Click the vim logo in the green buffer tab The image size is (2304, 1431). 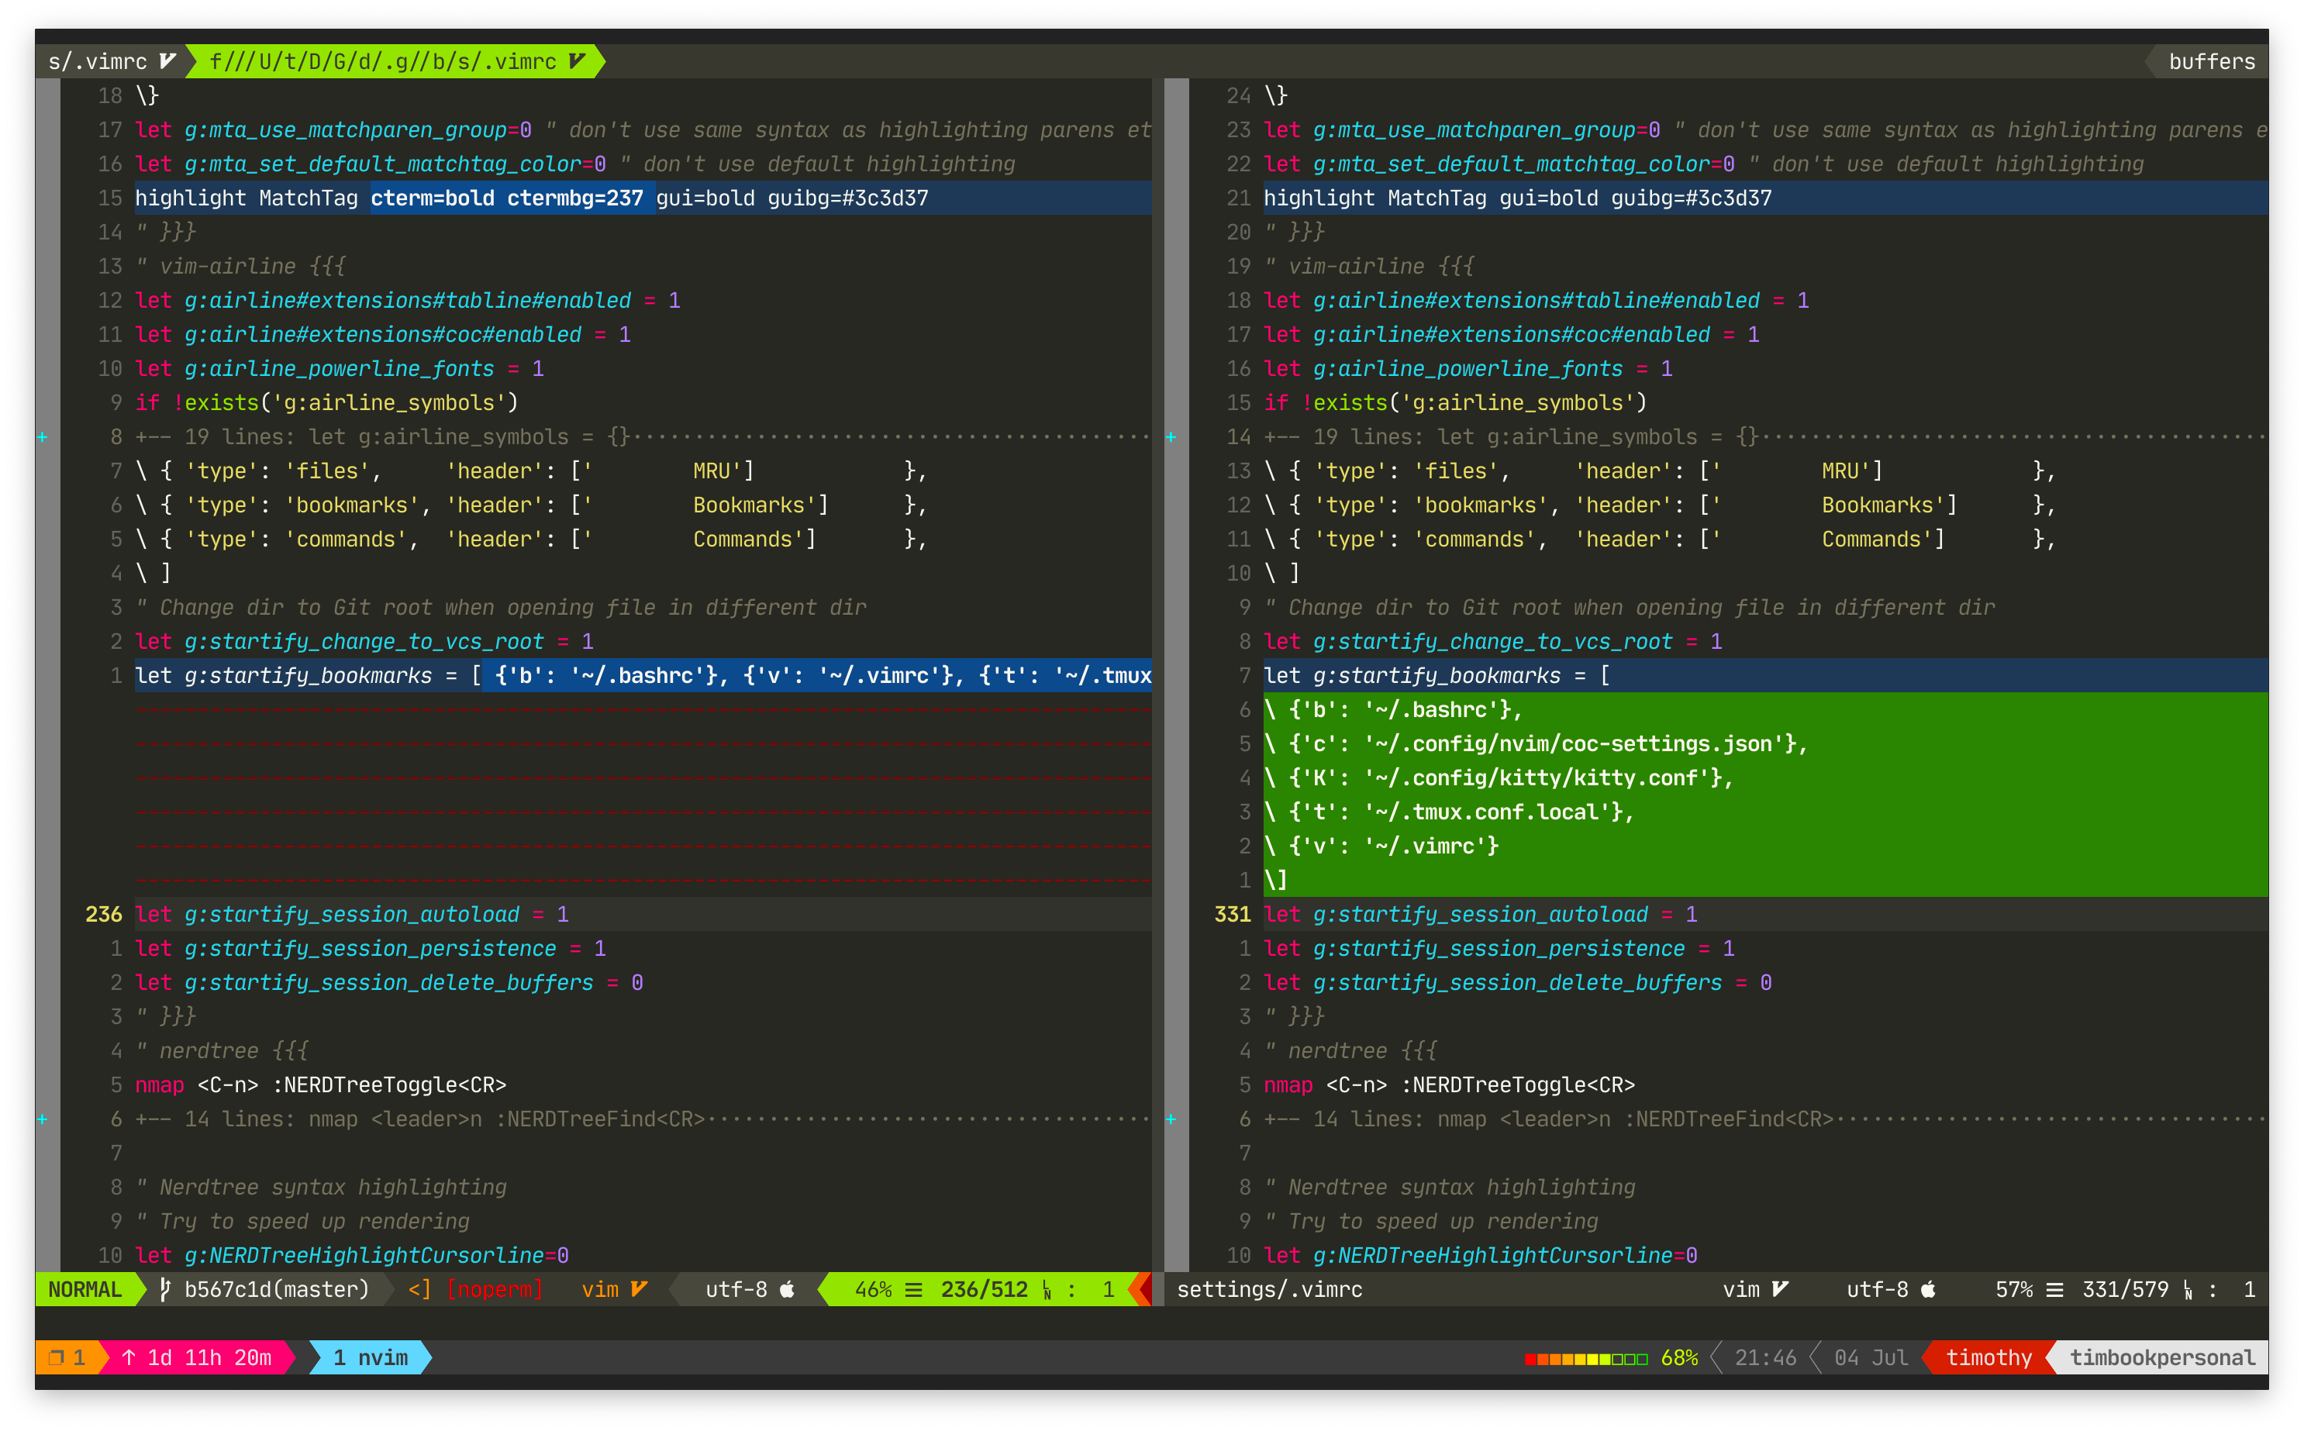(577, 62)
